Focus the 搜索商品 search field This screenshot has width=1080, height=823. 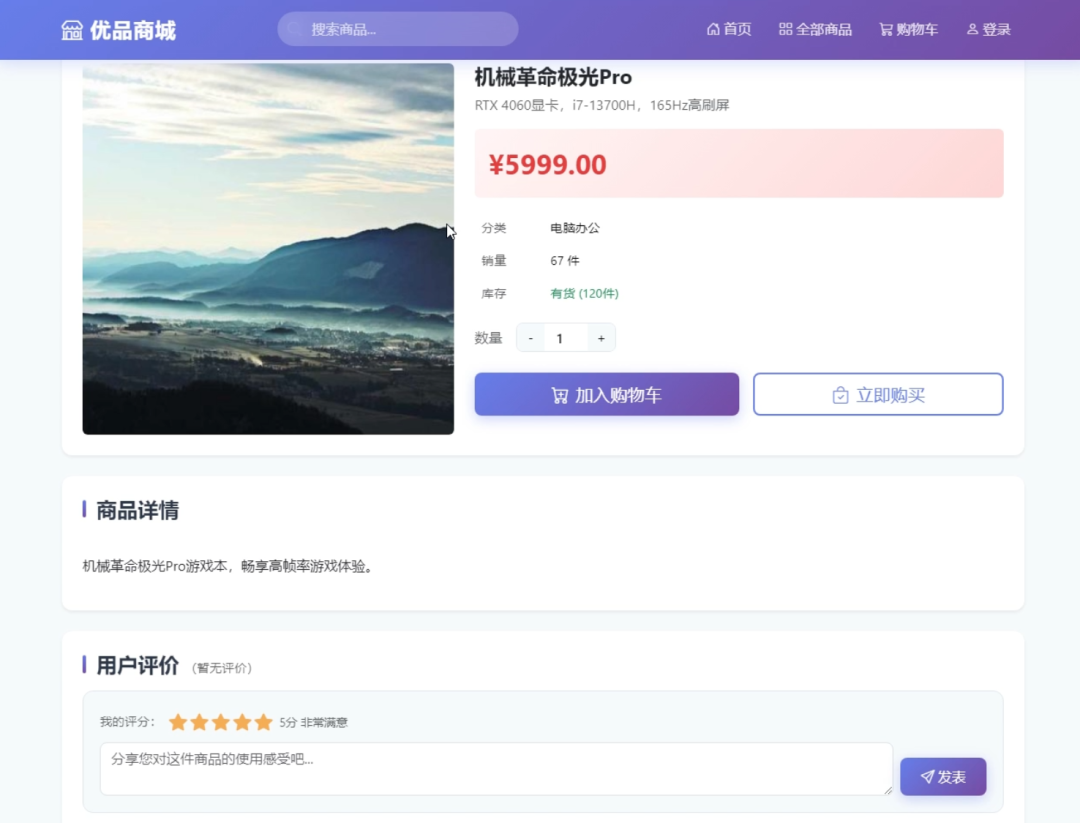pos(398,29)
